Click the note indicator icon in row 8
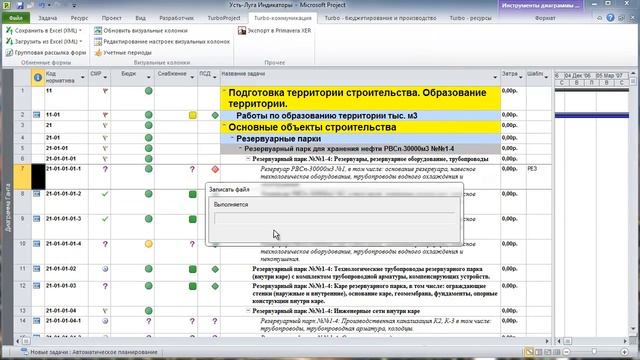The width and height of the screenshot is (640, 360). (x=37, y=194)
